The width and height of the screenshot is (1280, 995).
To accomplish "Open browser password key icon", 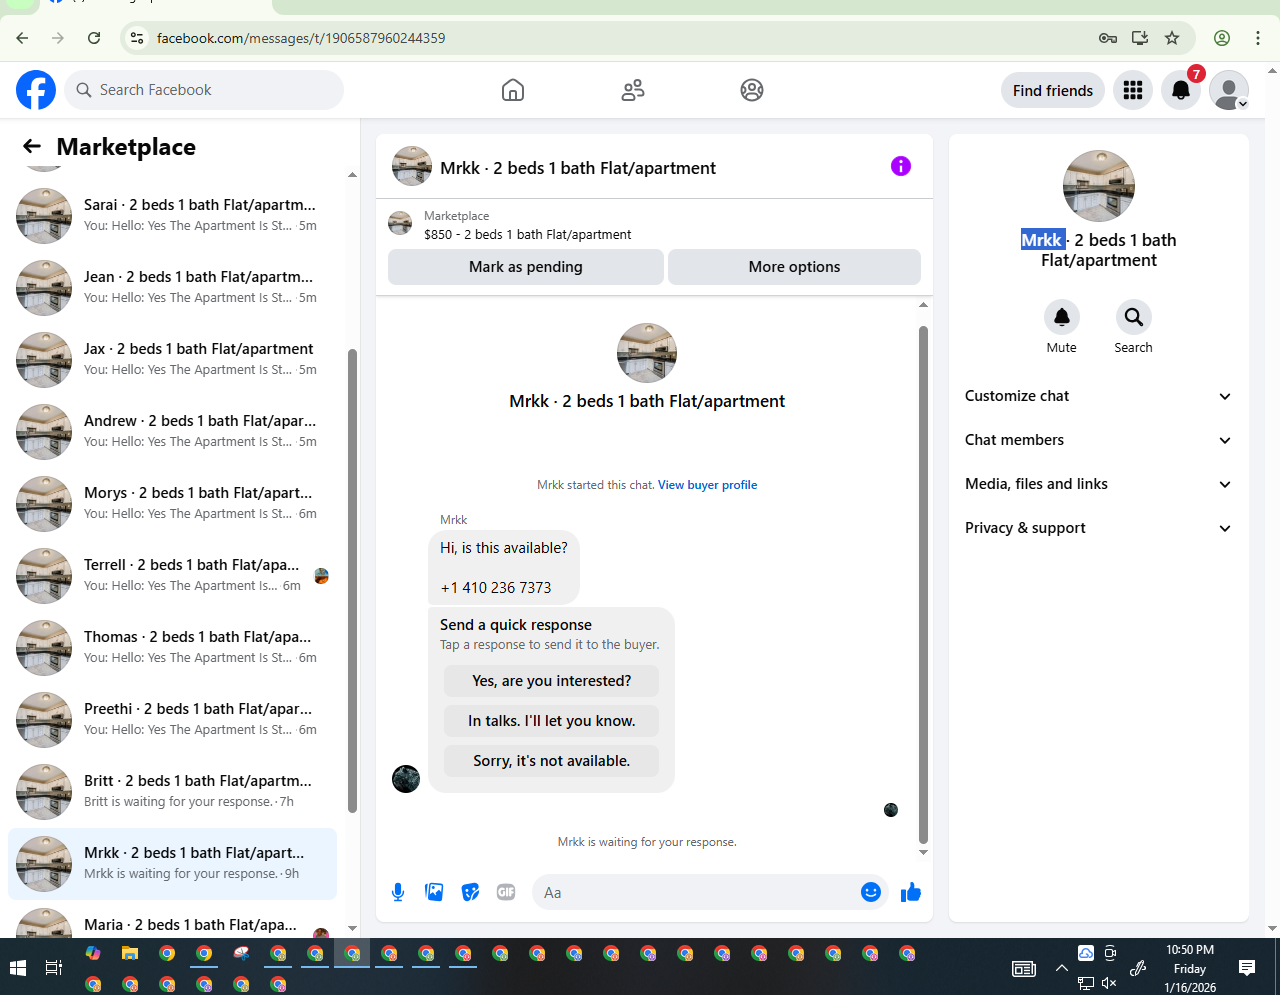I will 1108,38.
